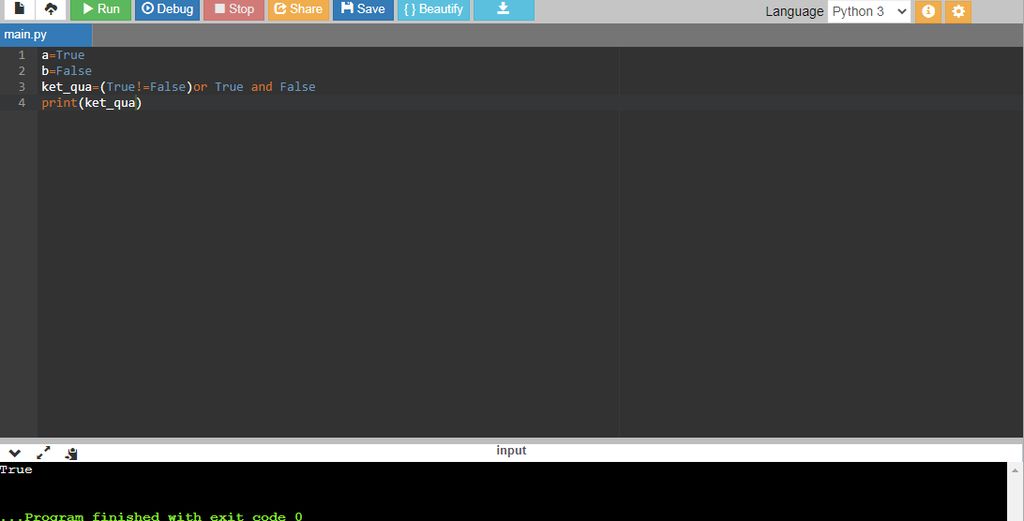Save the project with the Save button
1024x521 pixels.
(x=363, y=9)
